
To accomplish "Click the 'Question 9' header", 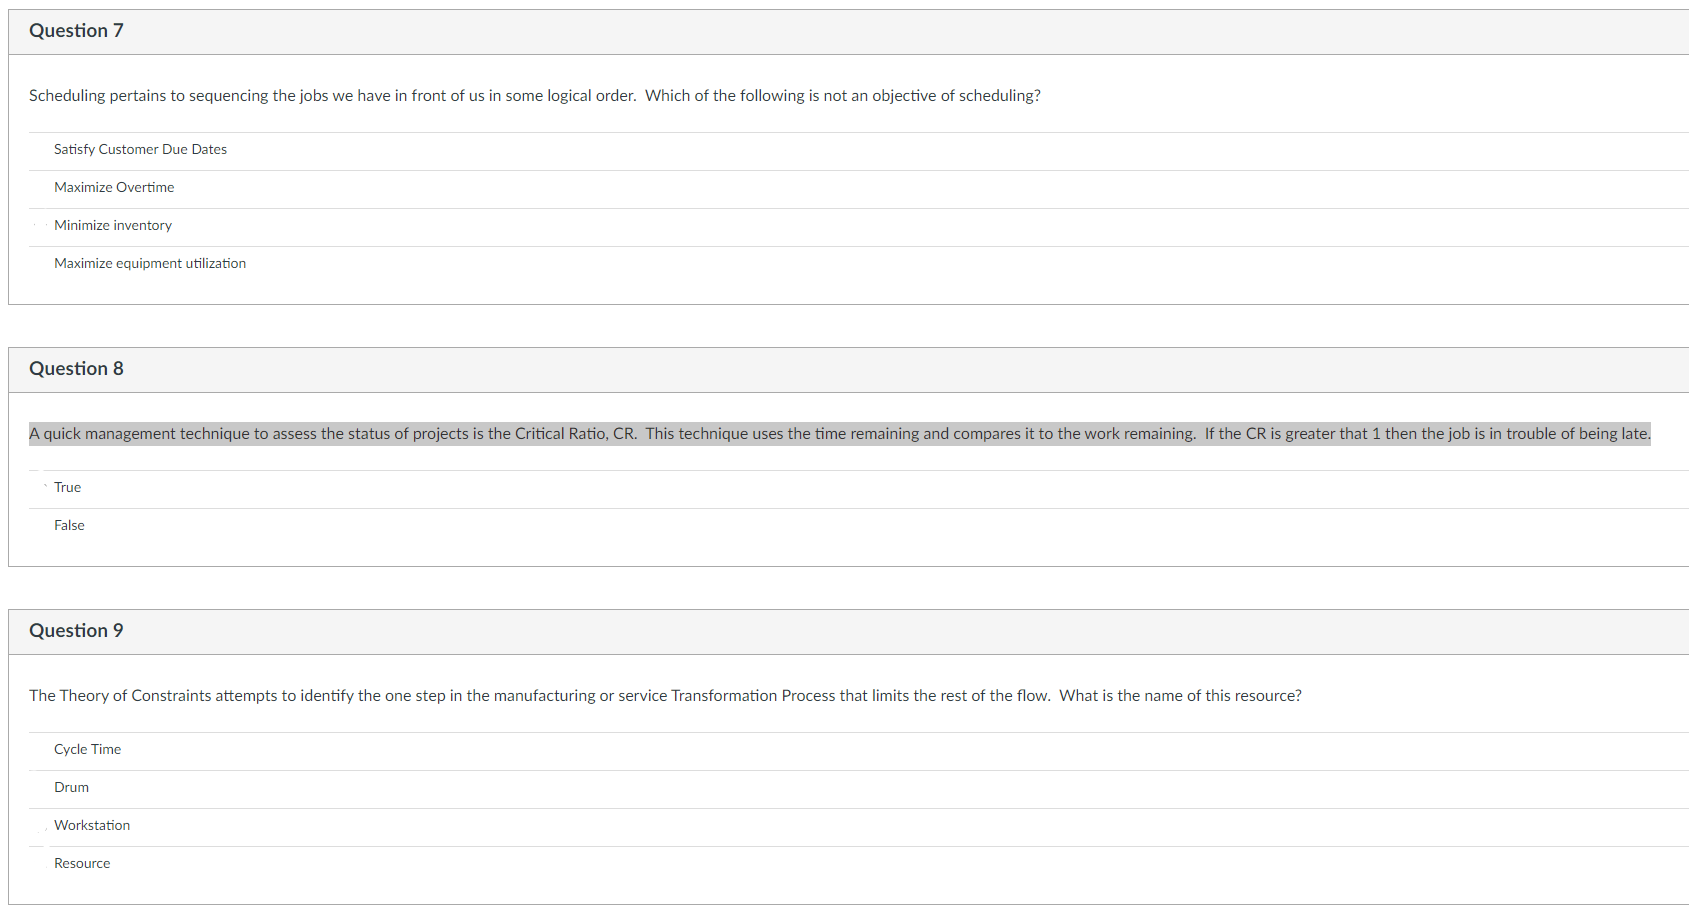I will [76, 630].
